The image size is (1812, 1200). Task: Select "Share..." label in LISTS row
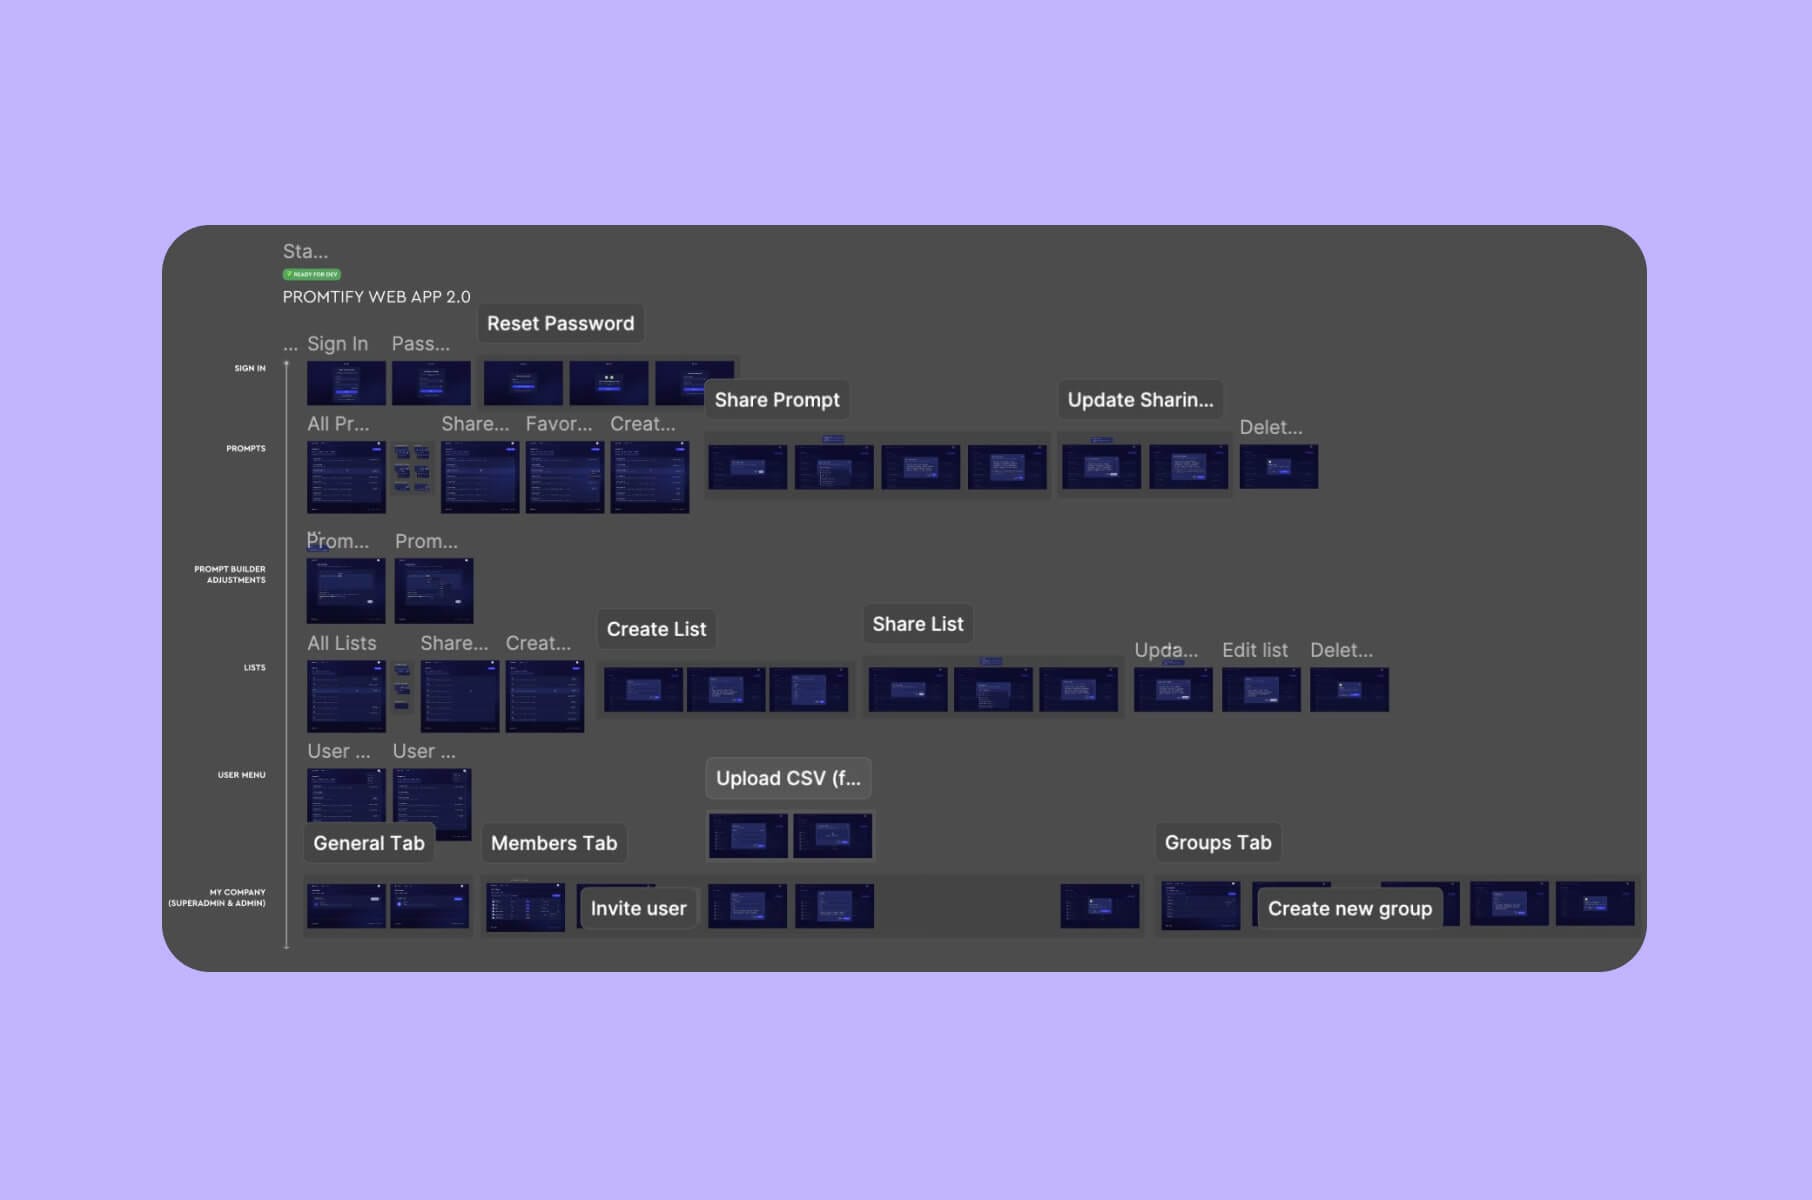(x=454, y=643)
